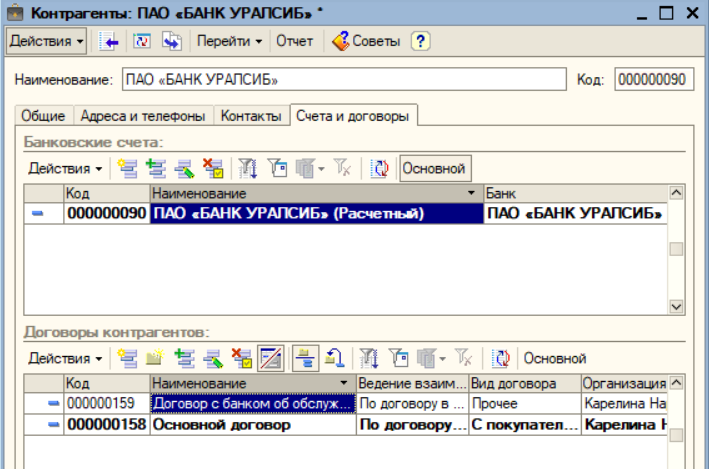Click the sort arrow in the contracts Наименование header
This screenshot has height=469, width=709.
click(344, 383)
